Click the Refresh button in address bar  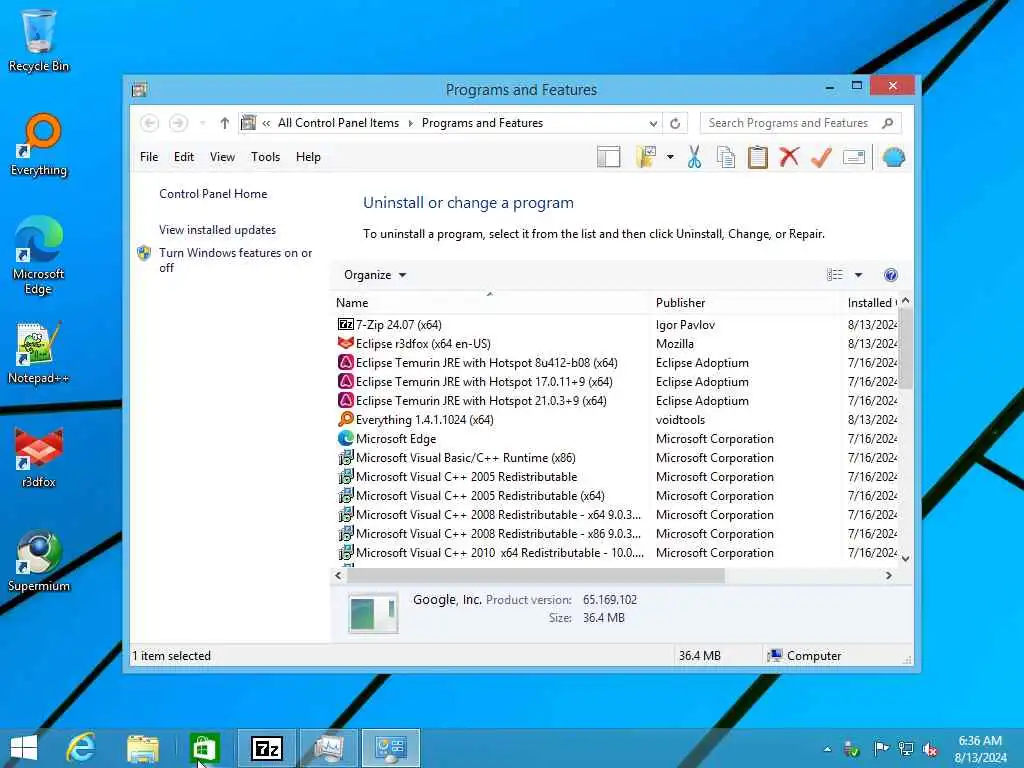pyautogui.click(x=675, y=123)
